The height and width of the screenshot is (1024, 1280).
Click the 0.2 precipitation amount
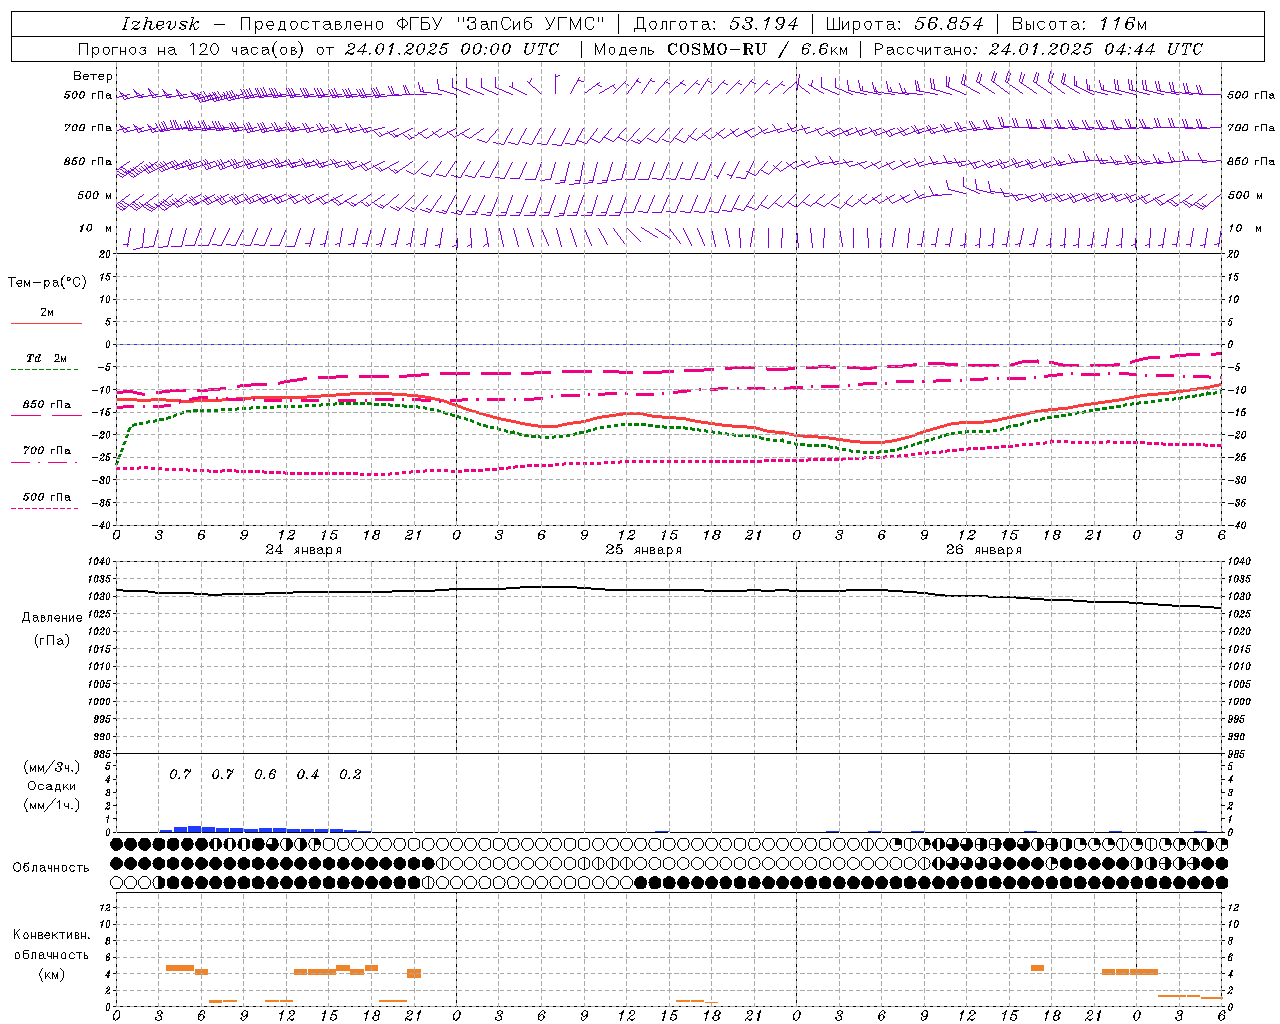[350, 775]
